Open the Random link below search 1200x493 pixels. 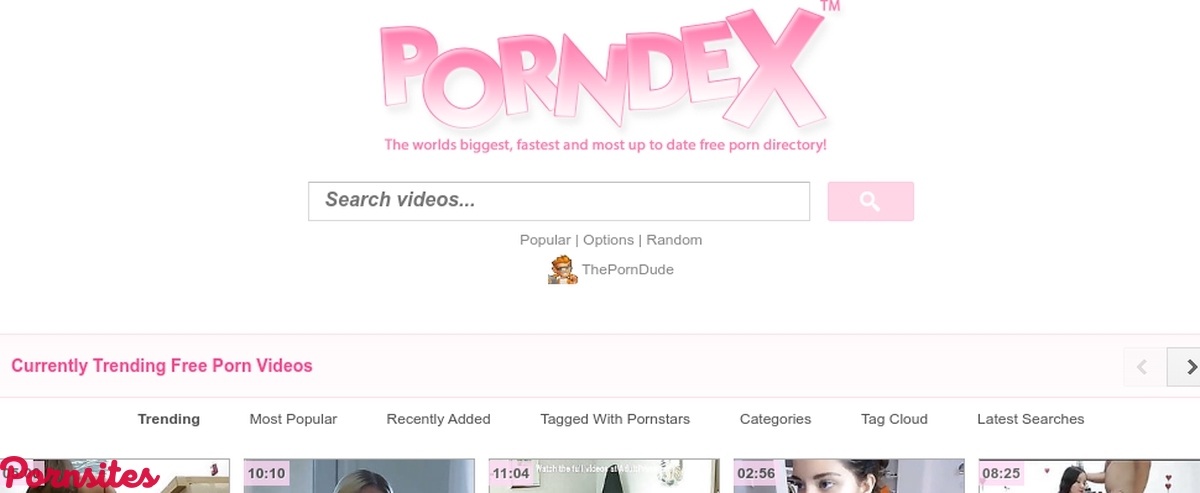(x=674, y=240)
